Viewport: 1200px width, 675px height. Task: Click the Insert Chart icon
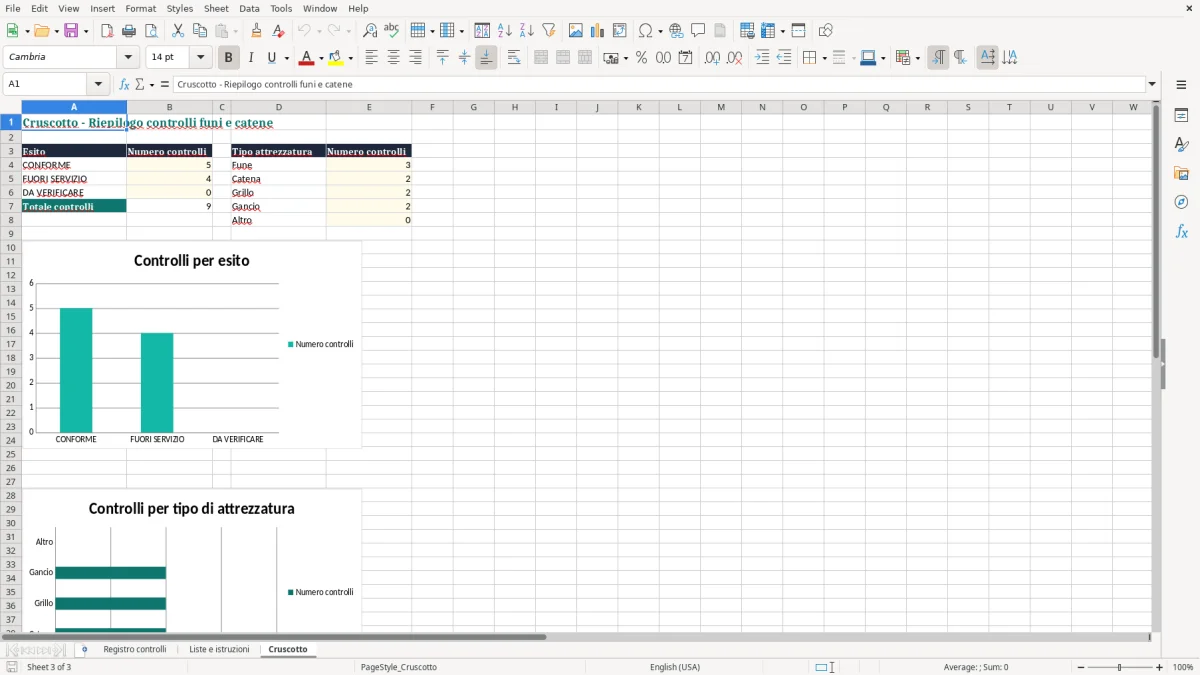tap(598, 31)
